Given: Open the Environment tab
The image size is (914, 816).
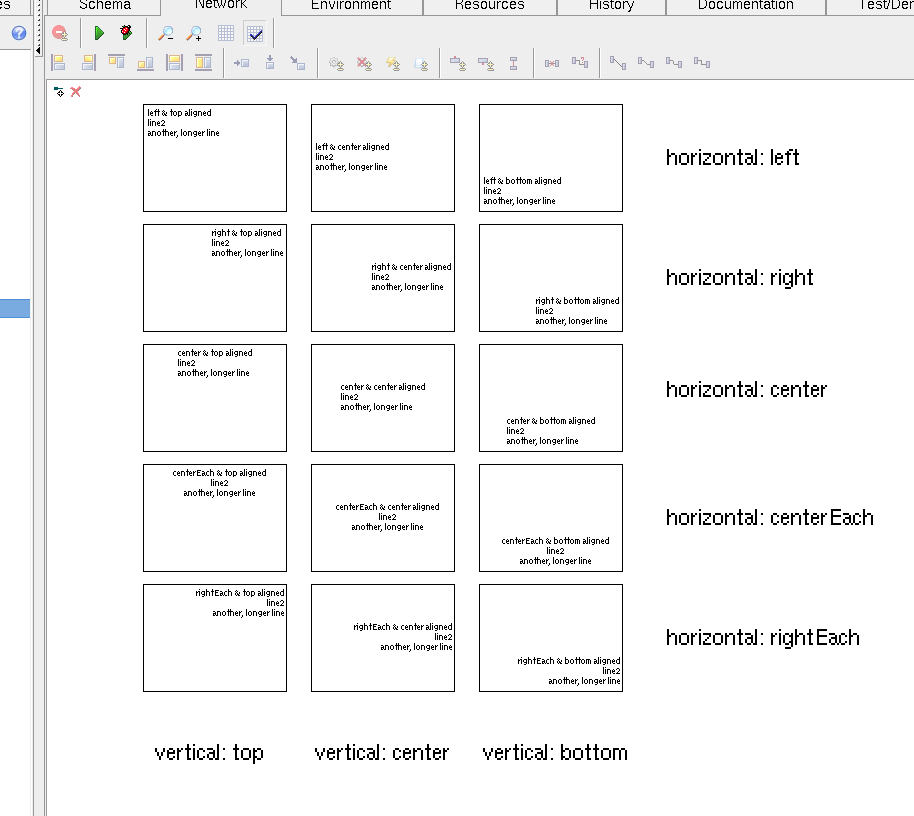Looking at the screenshot, I should pyautogui.click(x=351, y=6).
